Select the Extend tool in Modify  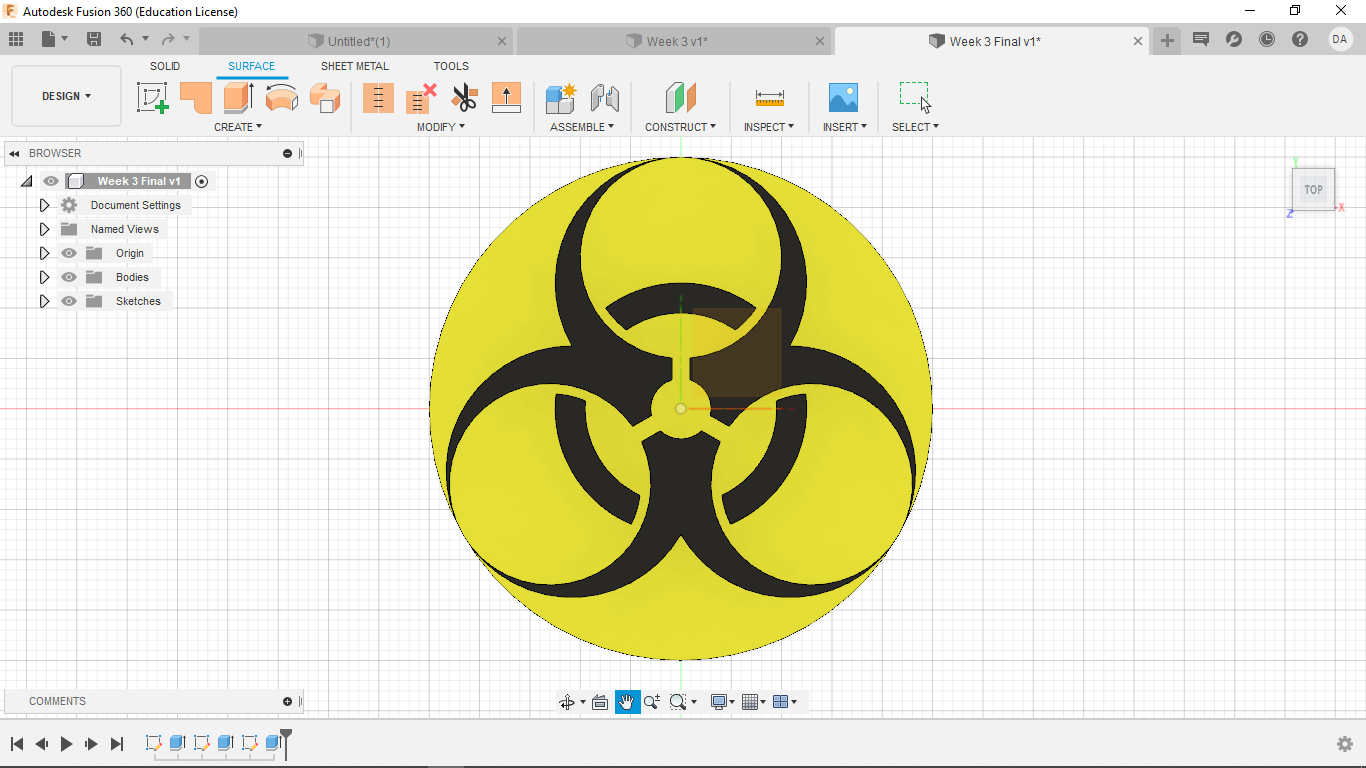(507, 97)
